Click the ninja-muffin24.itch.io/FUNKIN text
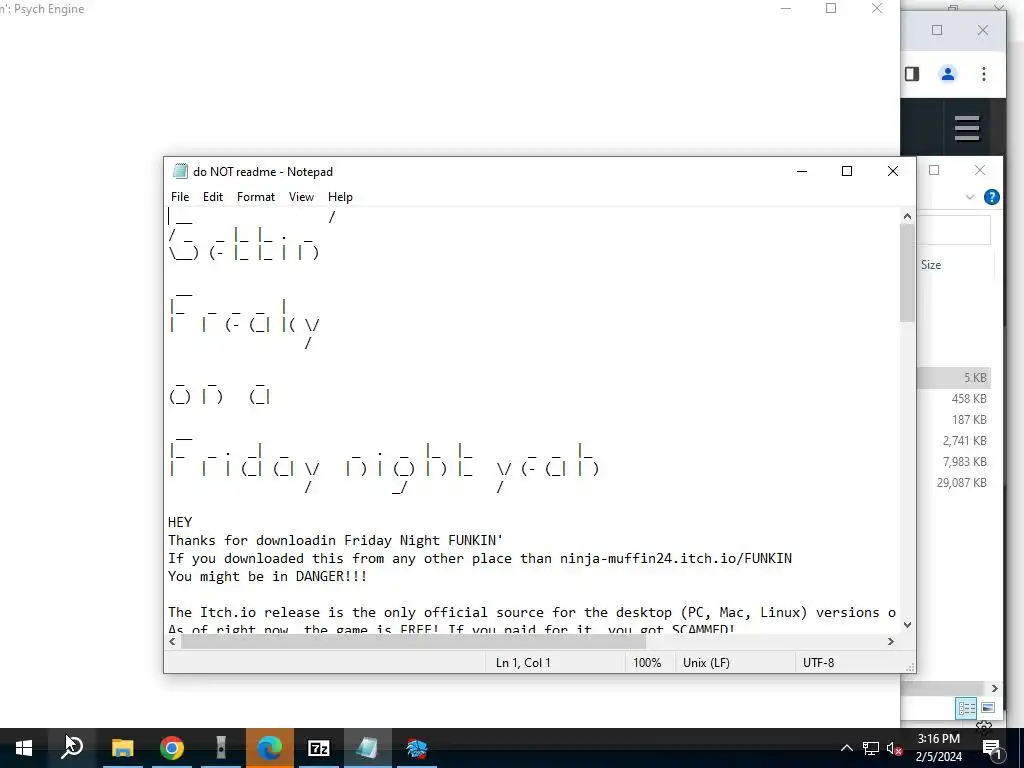The image size is (1024, 768). click(676, 558)
